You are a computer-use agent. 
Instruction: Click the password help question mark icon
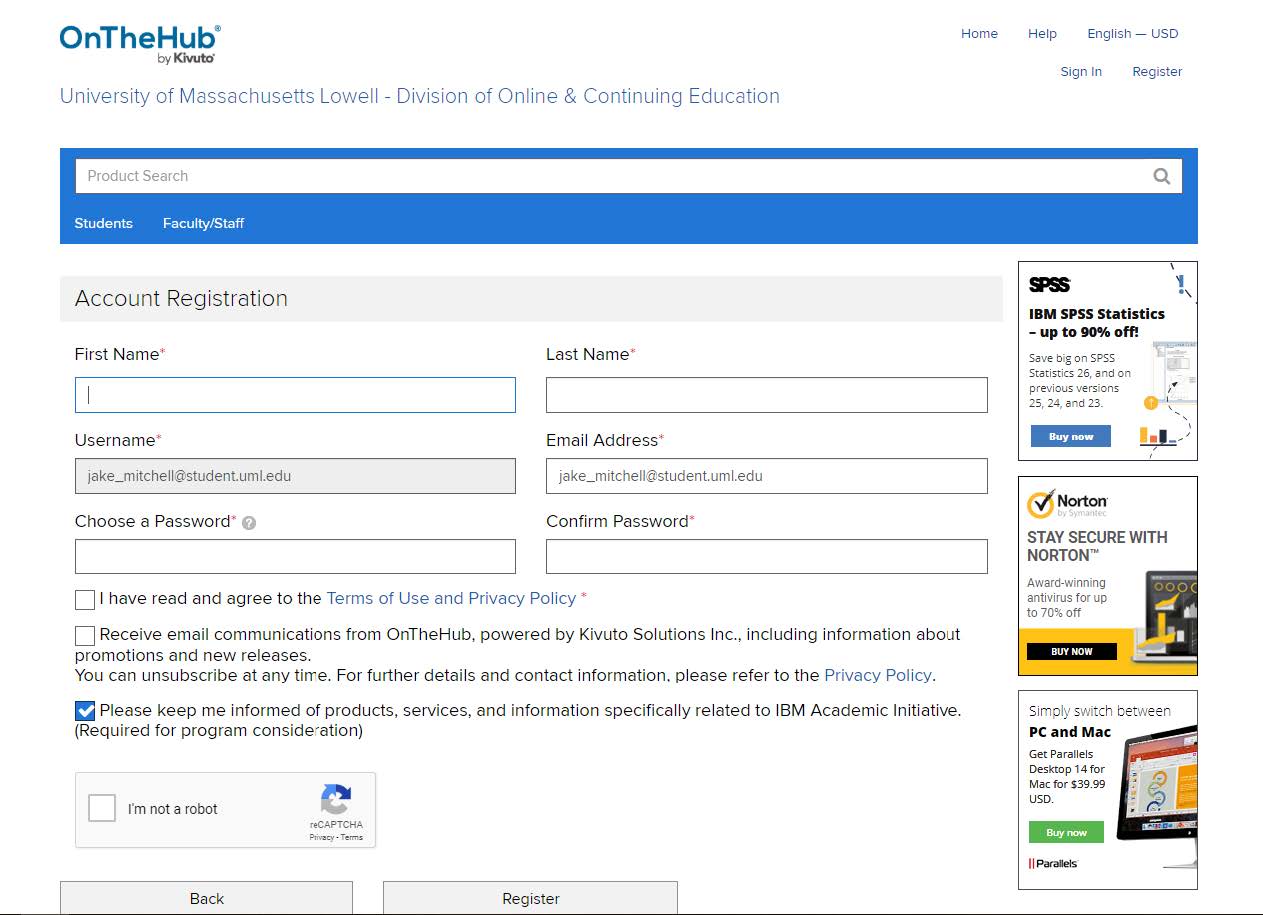[x=249, y=523]
